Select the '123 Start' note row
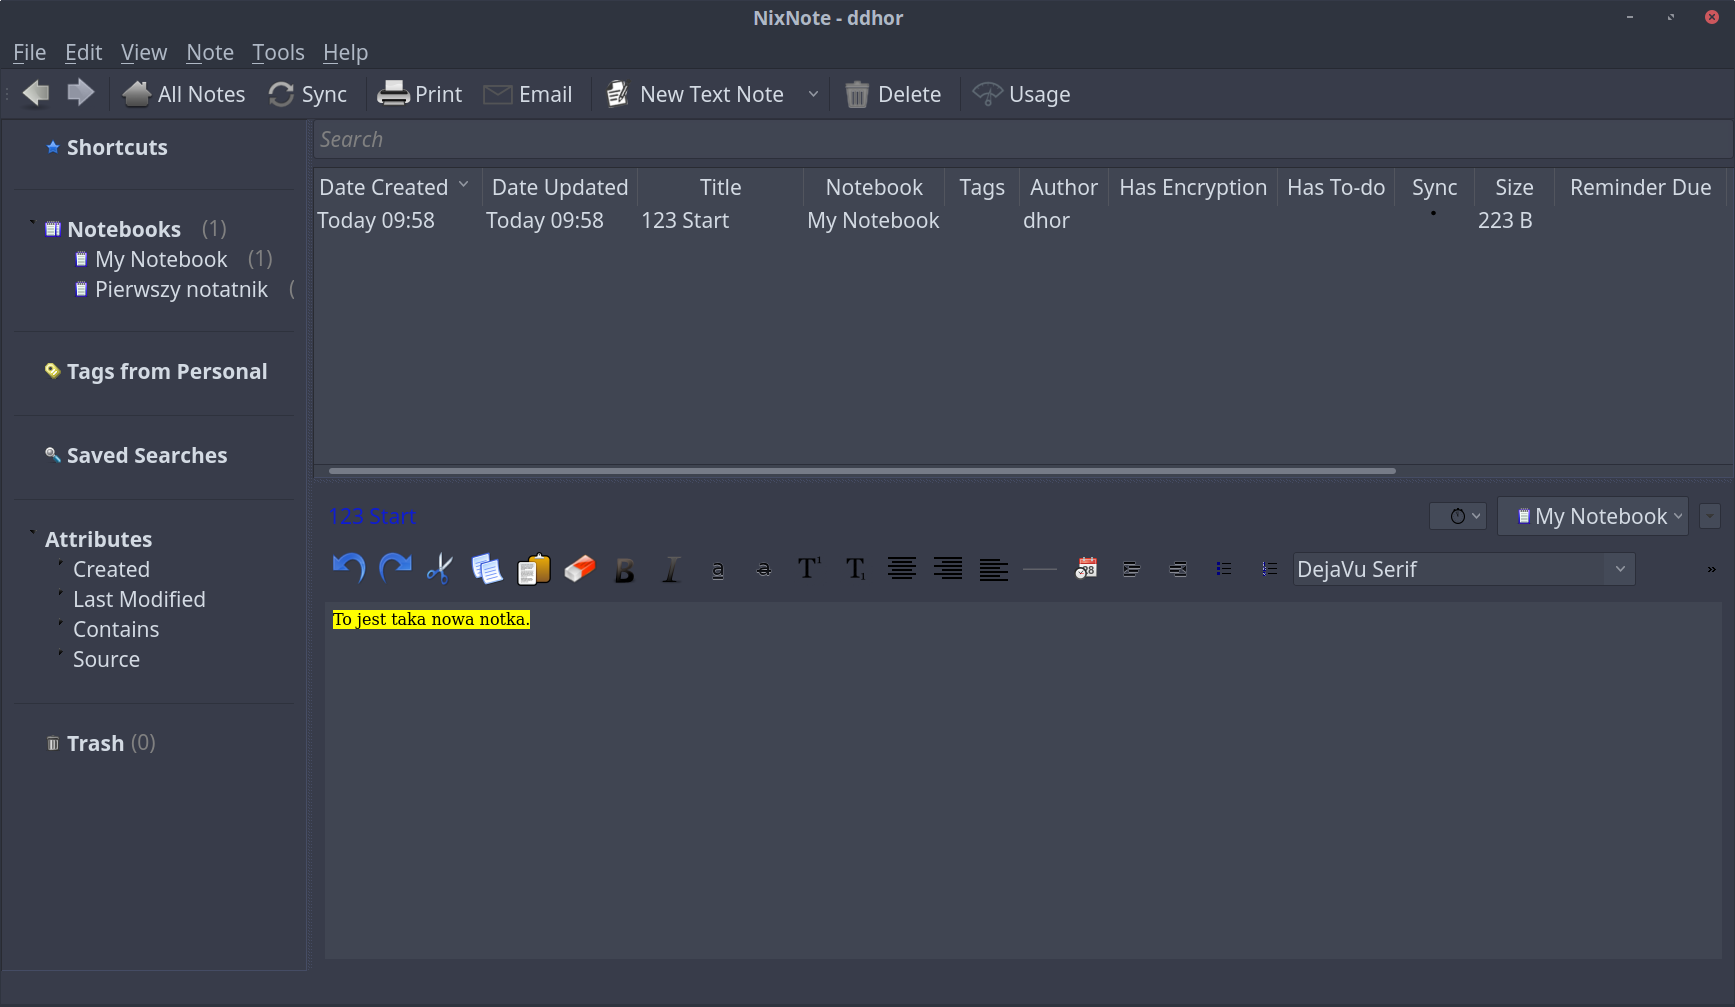 (x=1023, y=220)
